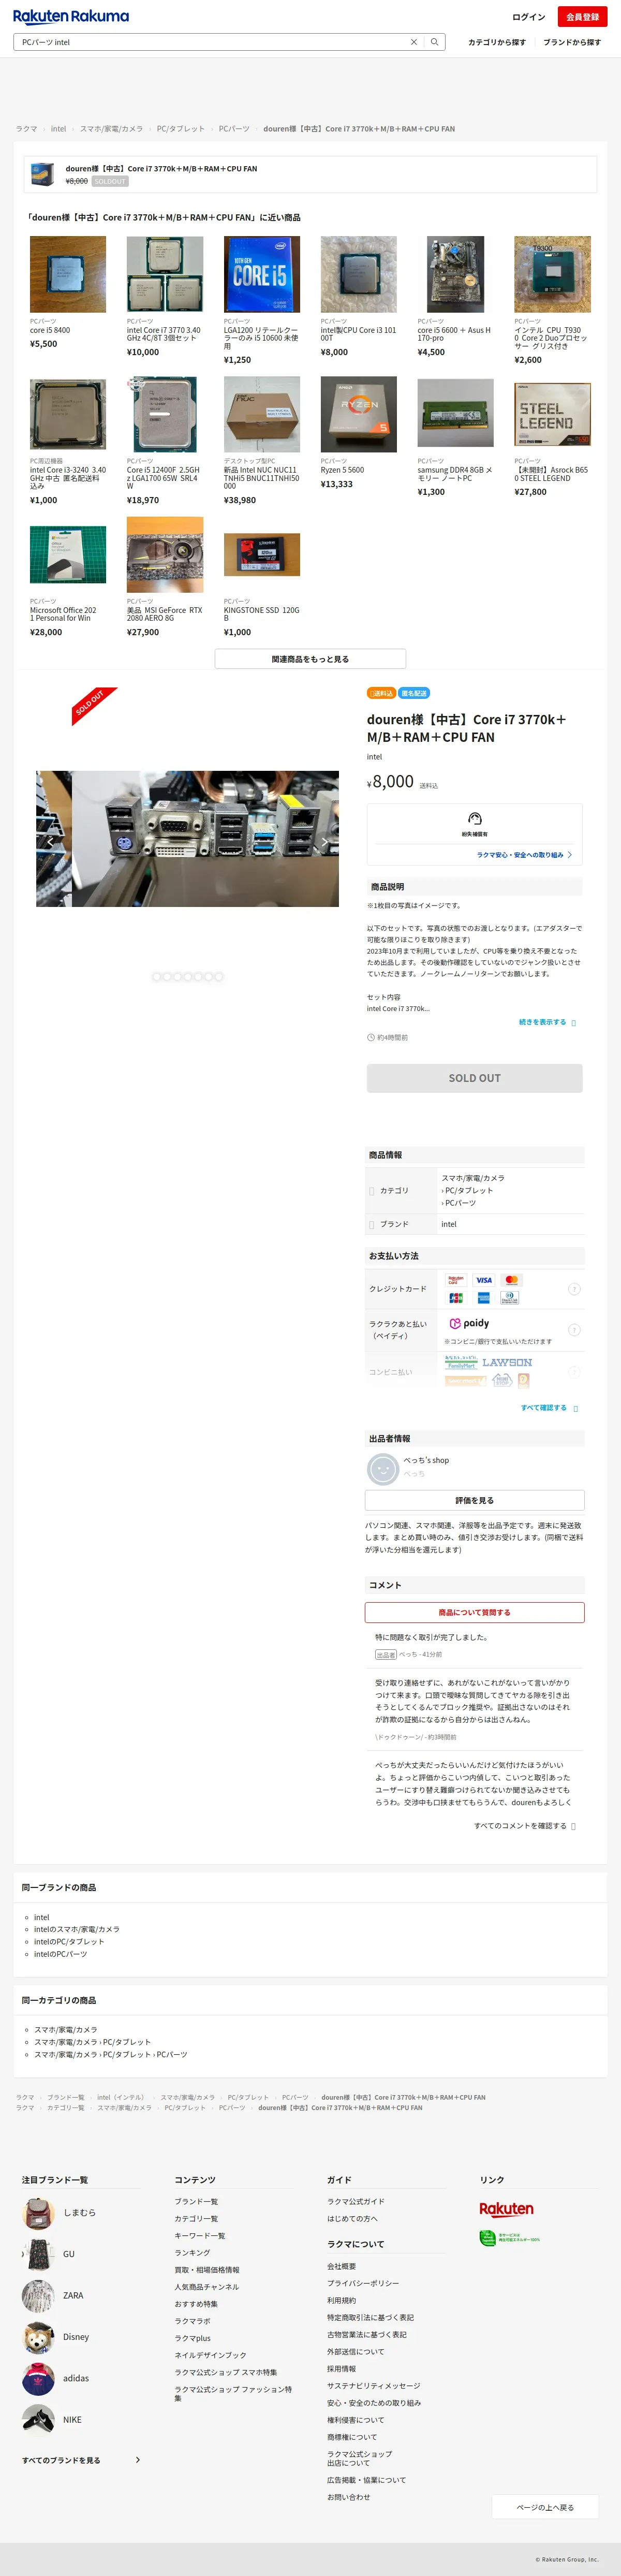Clear the search field with X icon

click(x=414, y=42)
